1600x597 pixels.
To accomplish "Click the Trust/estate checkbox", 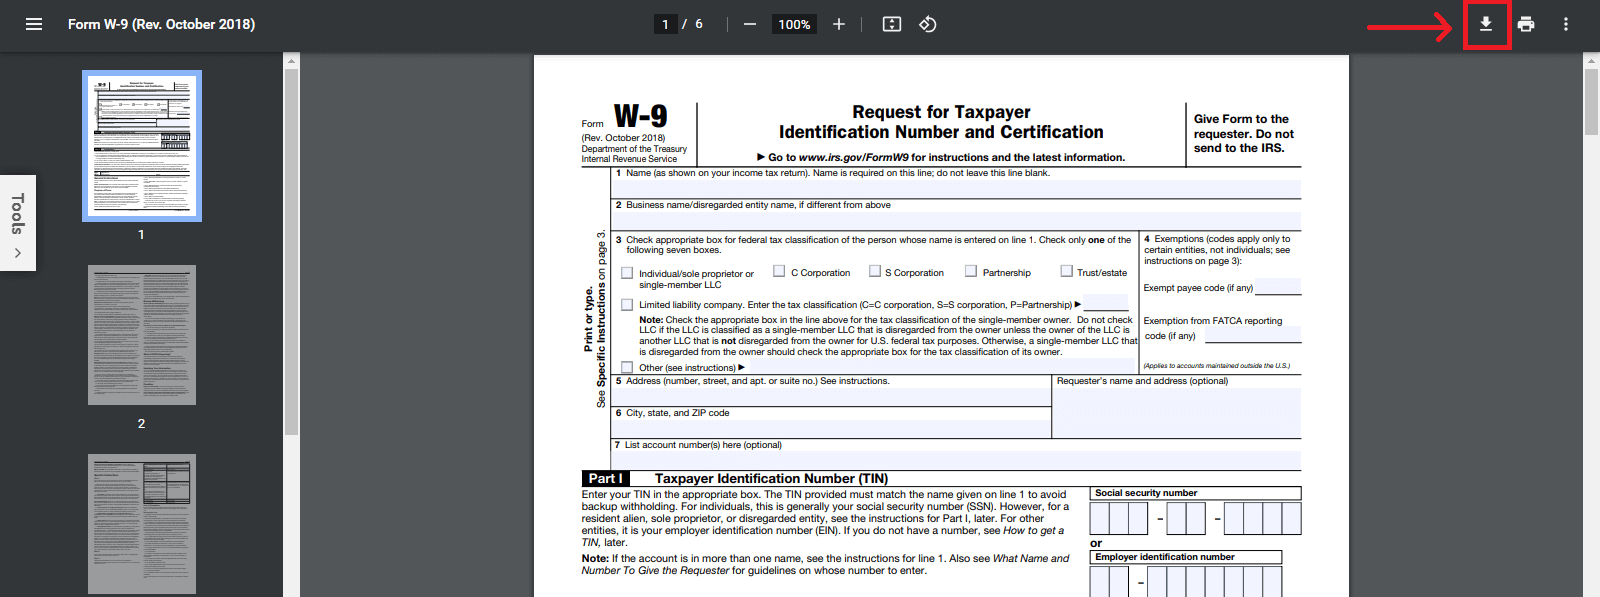I will click(1067, 271).
